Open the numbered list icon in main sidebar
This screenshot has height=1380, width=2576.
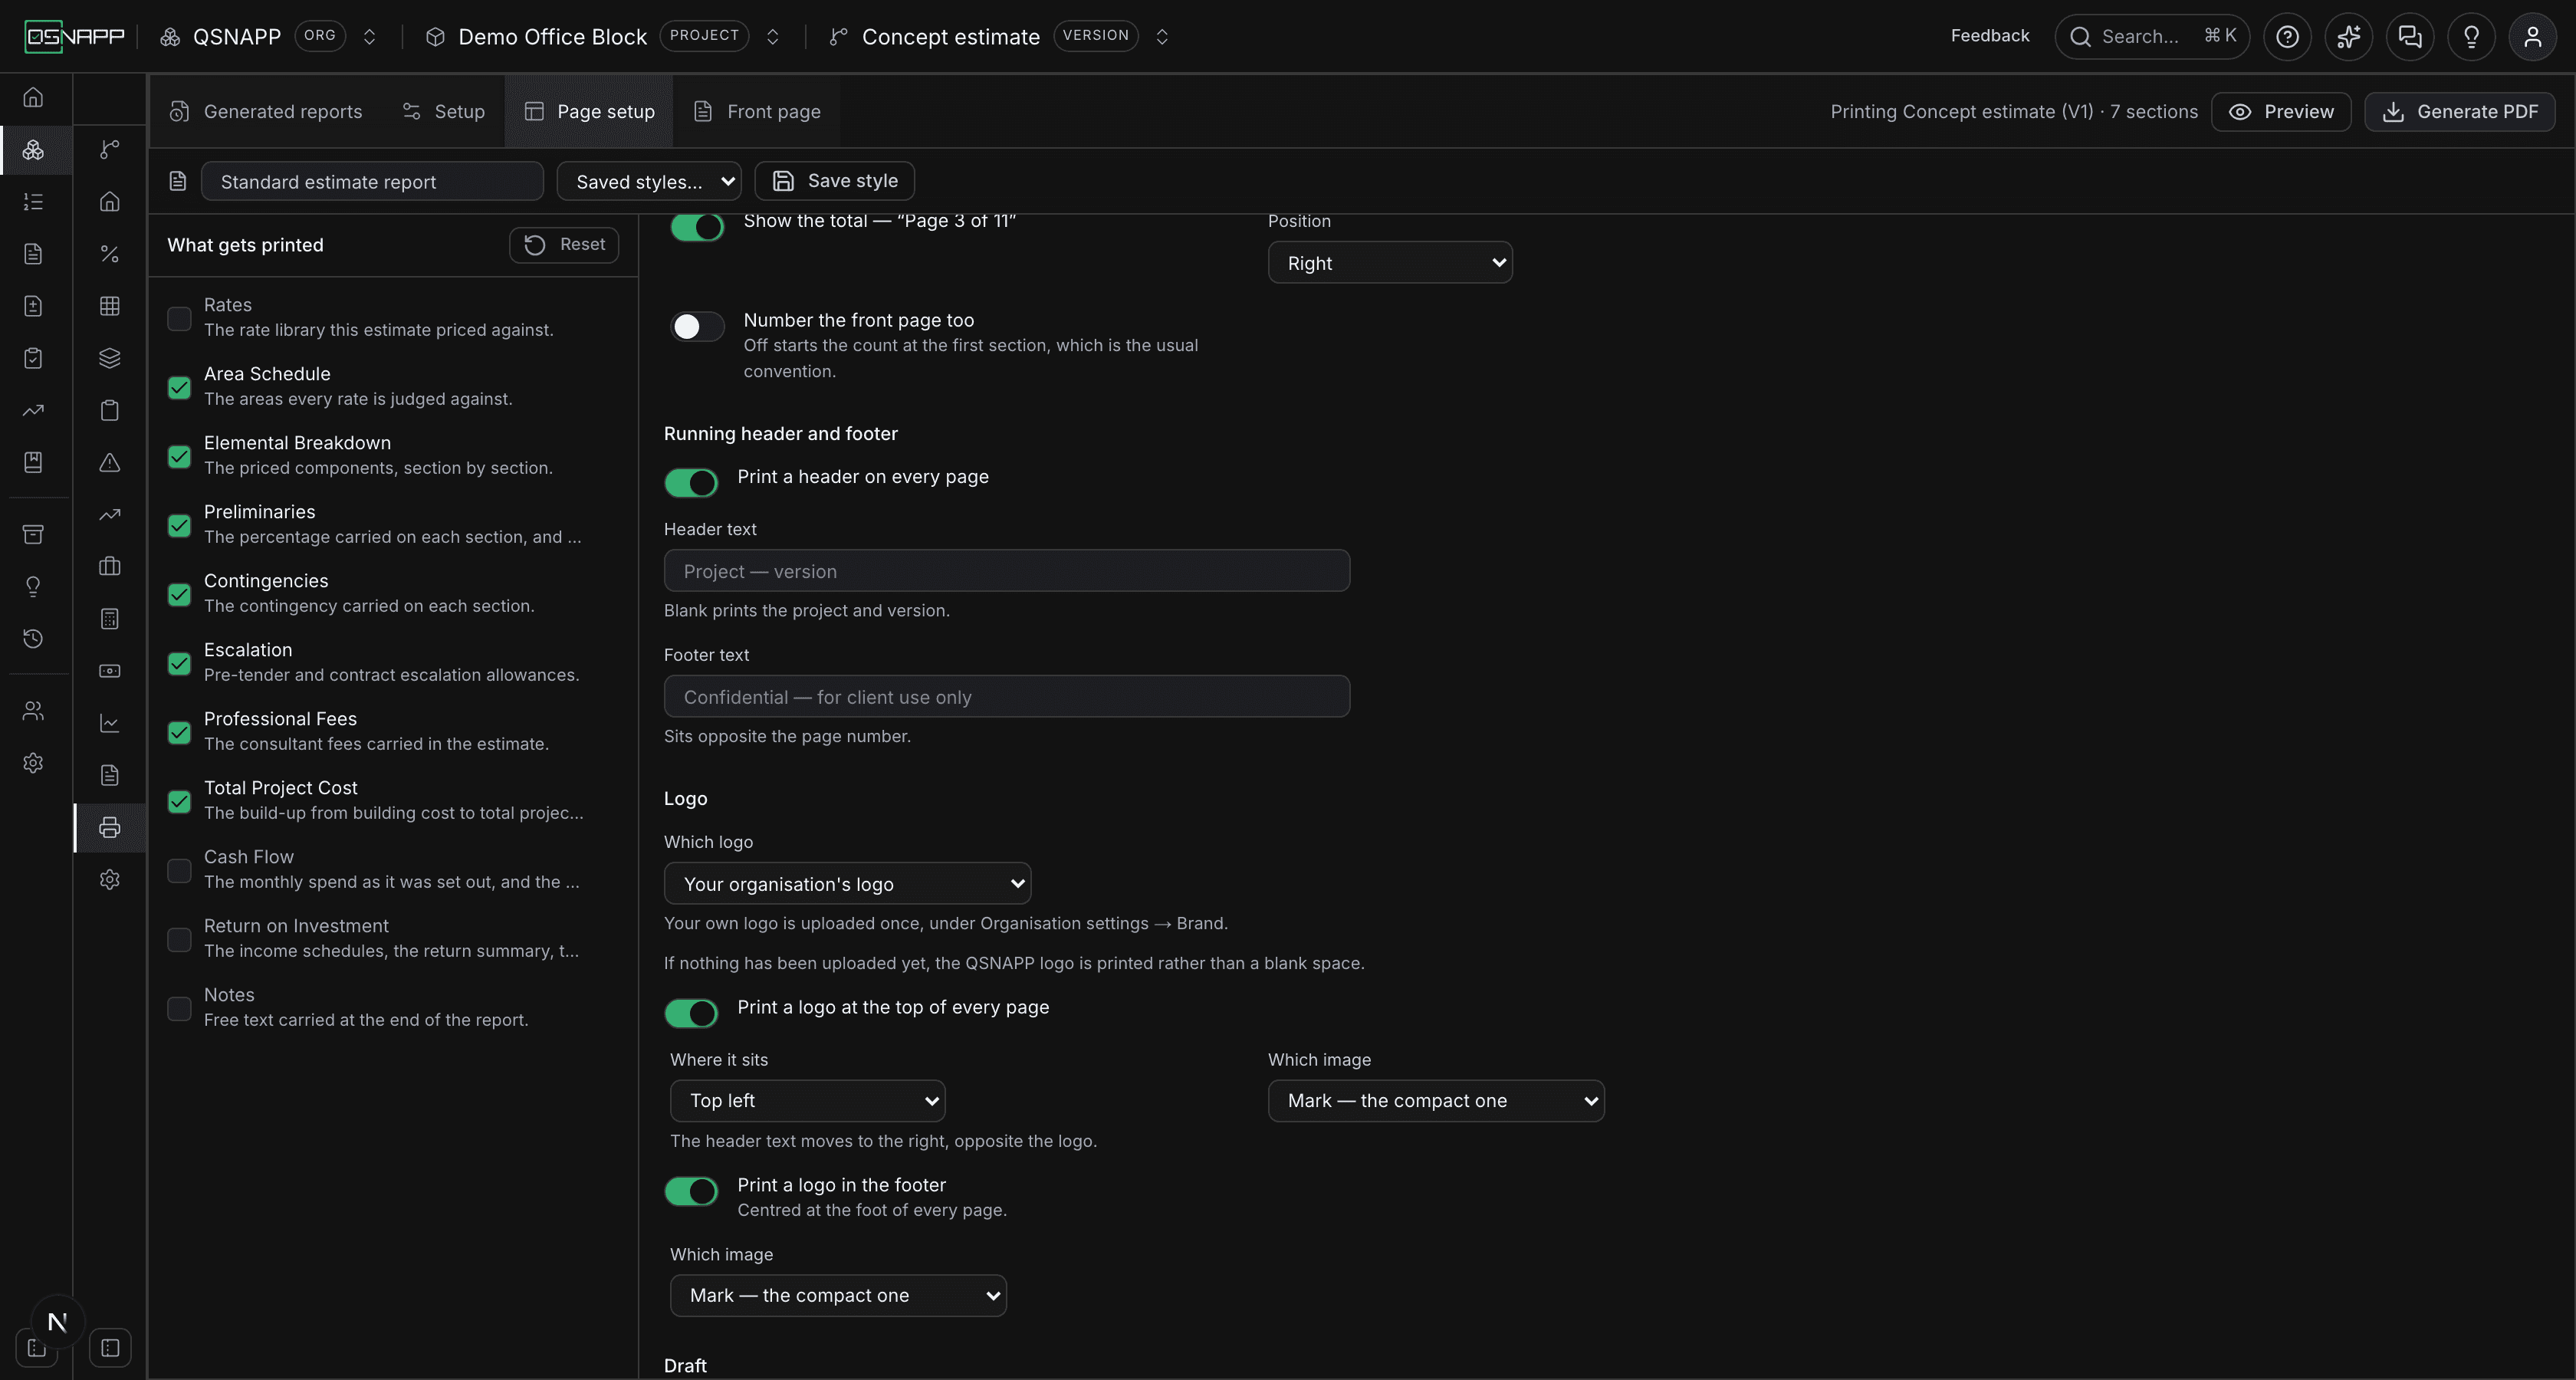pyautogui.click(x=33, y=202)
